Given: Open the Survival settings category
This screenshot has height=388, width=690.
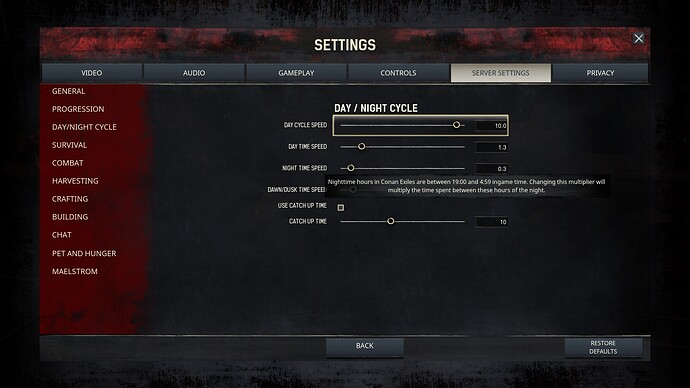Looking at the screenshot, I should (x=70, y=145).
